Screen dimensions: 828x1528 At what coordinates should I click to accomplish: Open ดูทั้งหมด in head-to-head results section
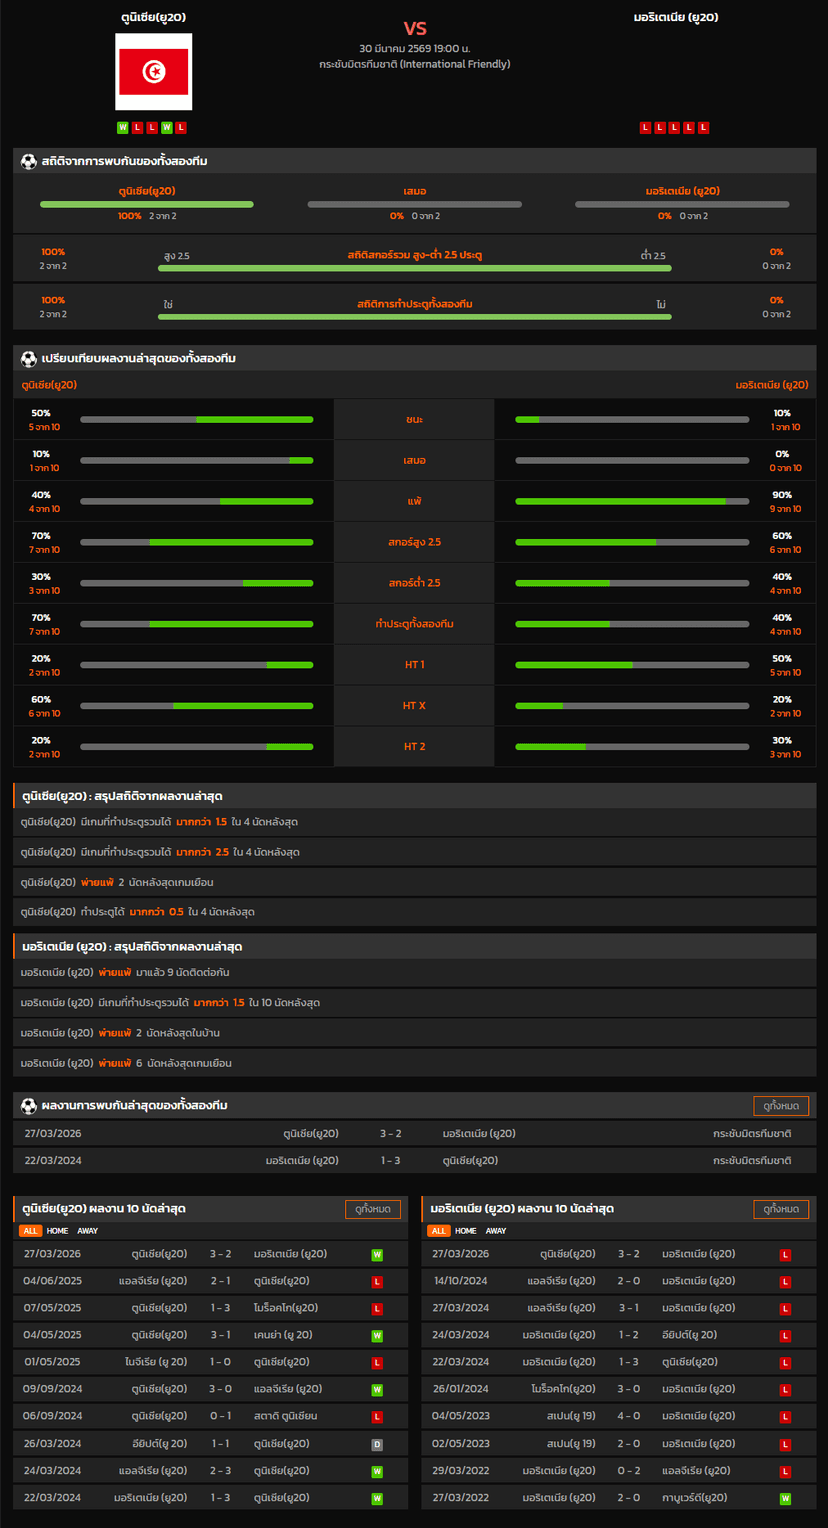pos(780,1105)
